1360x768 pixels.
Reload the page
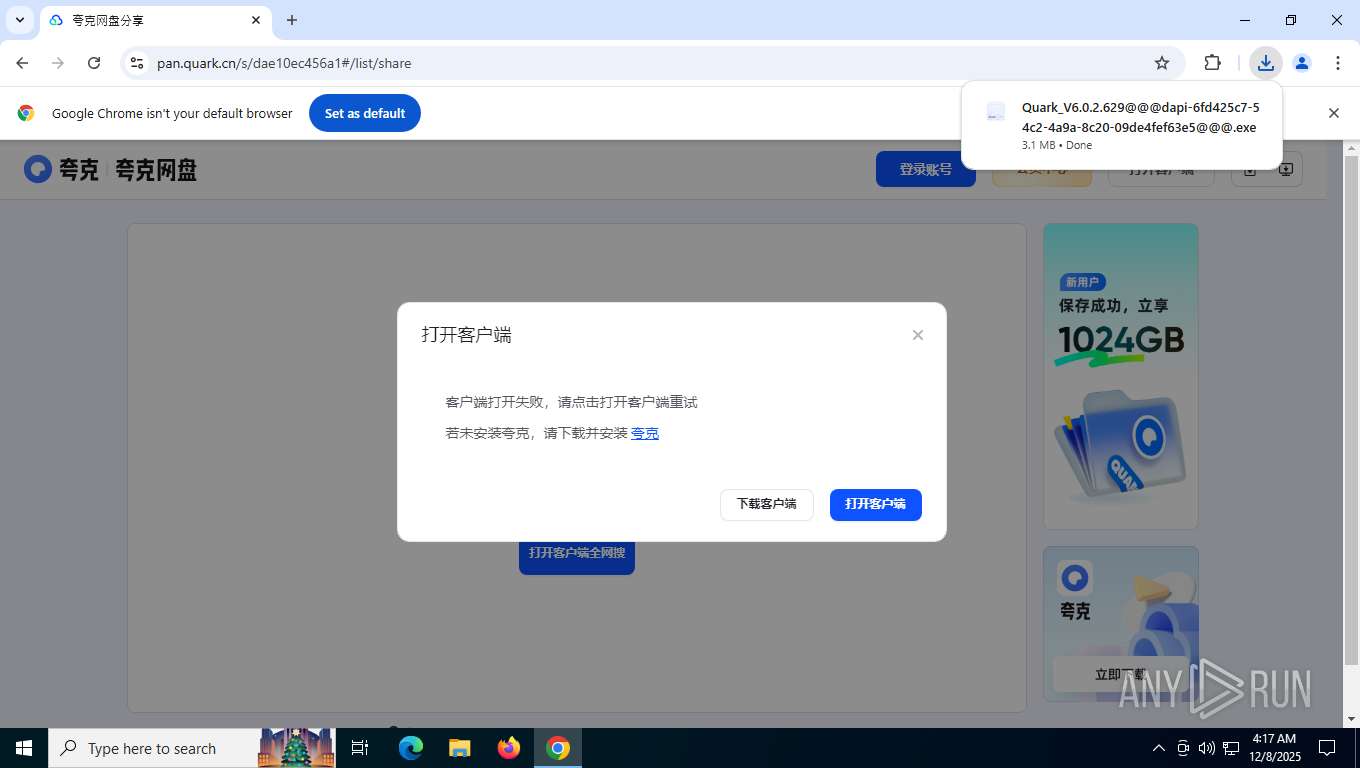(x=94, y=63)
